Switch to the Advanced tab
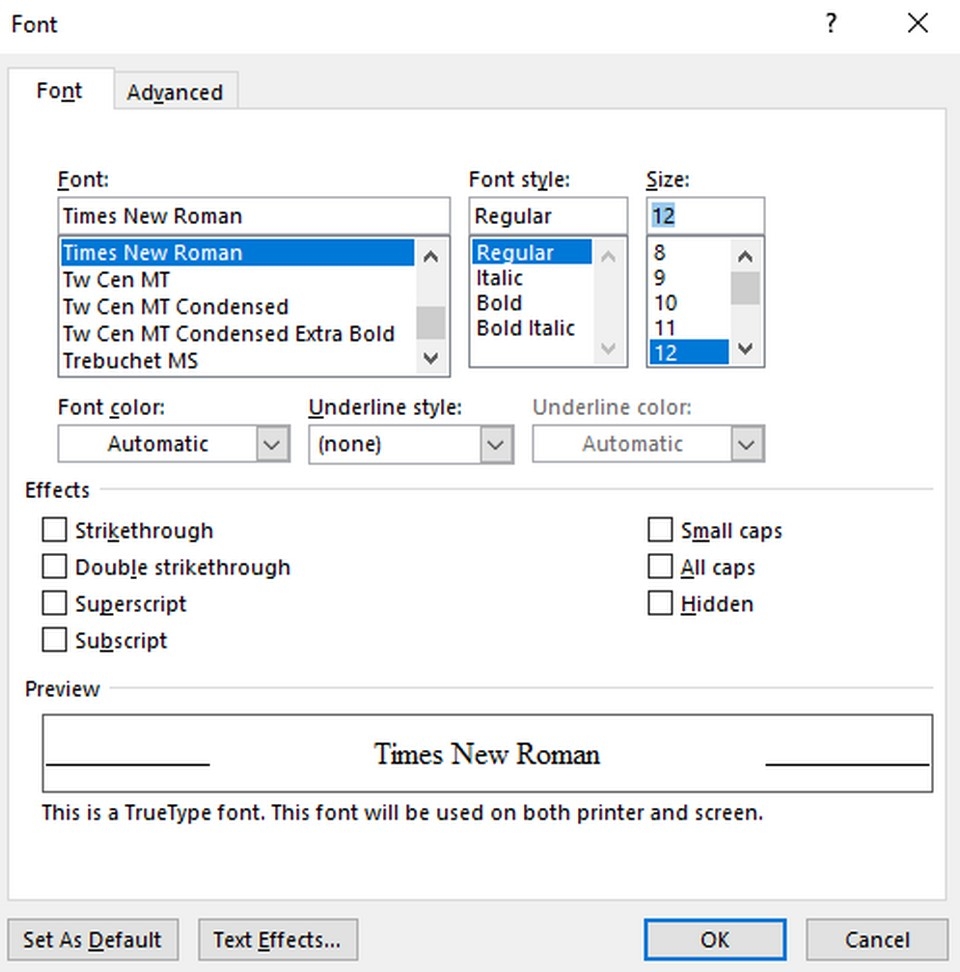The height and width of the screenshot is (972, 960). [174, 92]
